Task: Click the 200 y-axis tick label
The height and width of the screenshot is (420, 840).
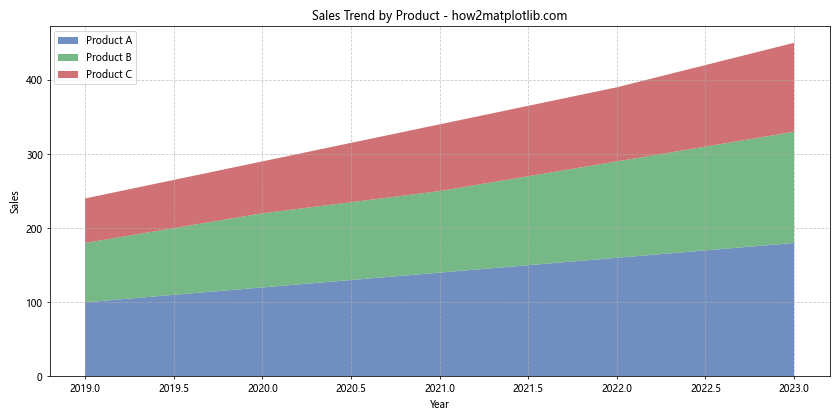Action: 34,229
